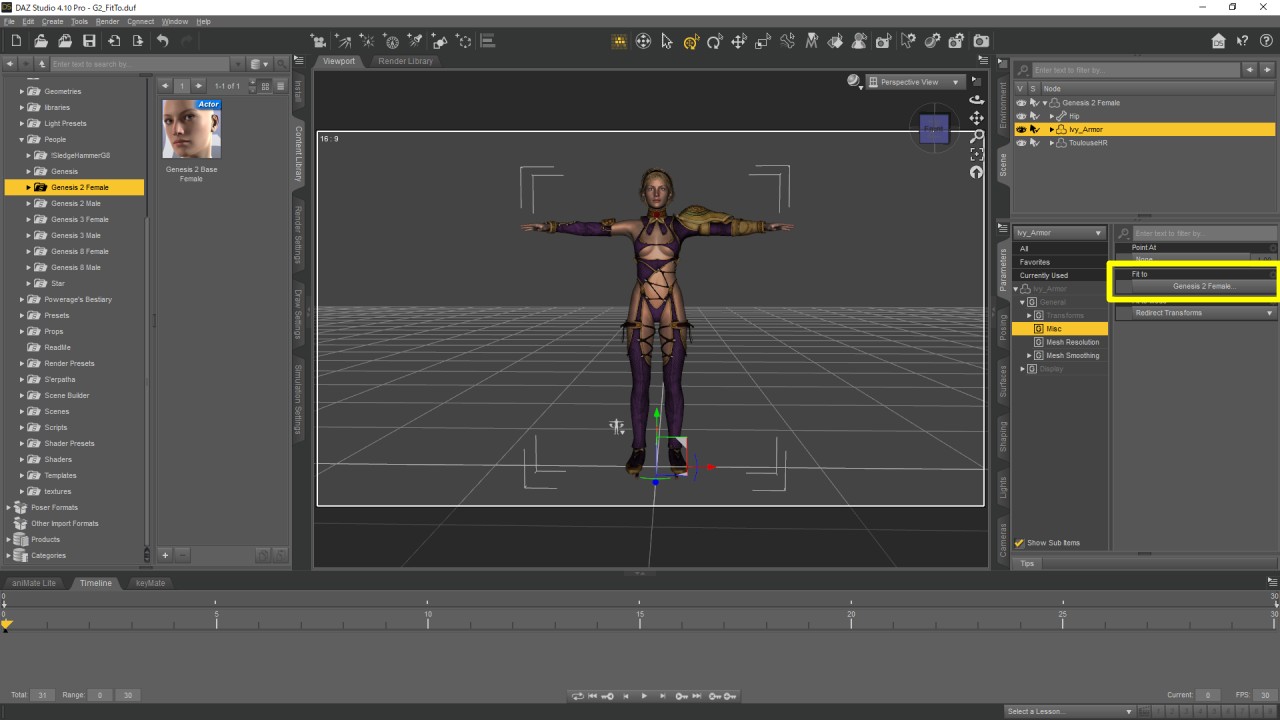Toggle selectability of ToulouseHR node

(1034, 143)
